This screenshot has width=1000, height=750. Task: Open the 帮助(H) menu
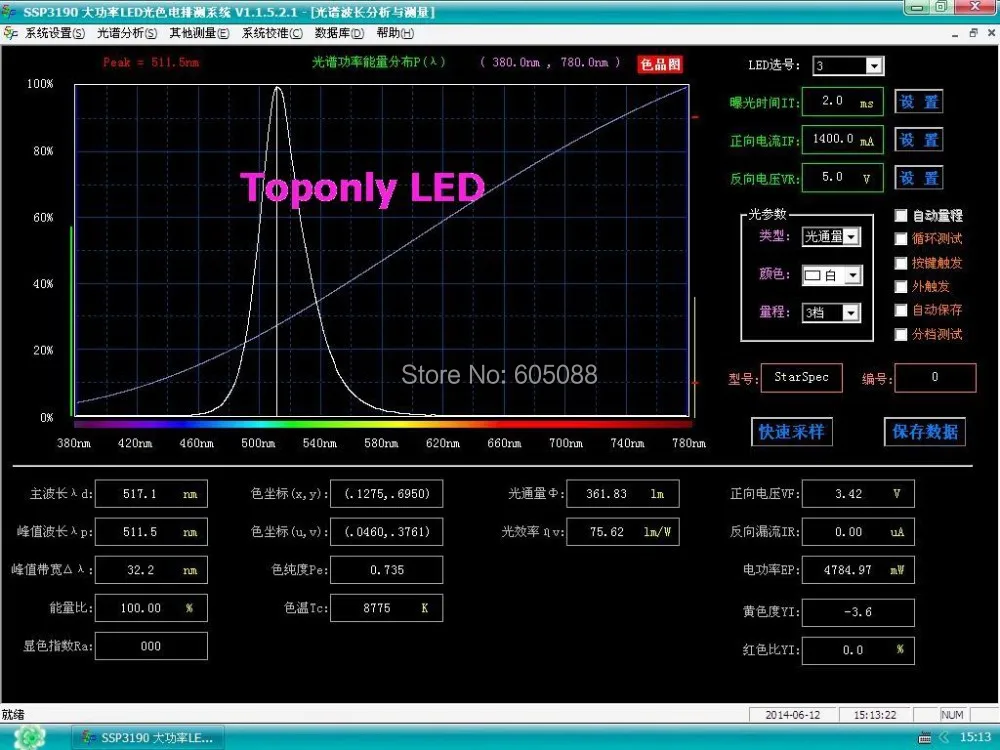click(x=395, y=33)
